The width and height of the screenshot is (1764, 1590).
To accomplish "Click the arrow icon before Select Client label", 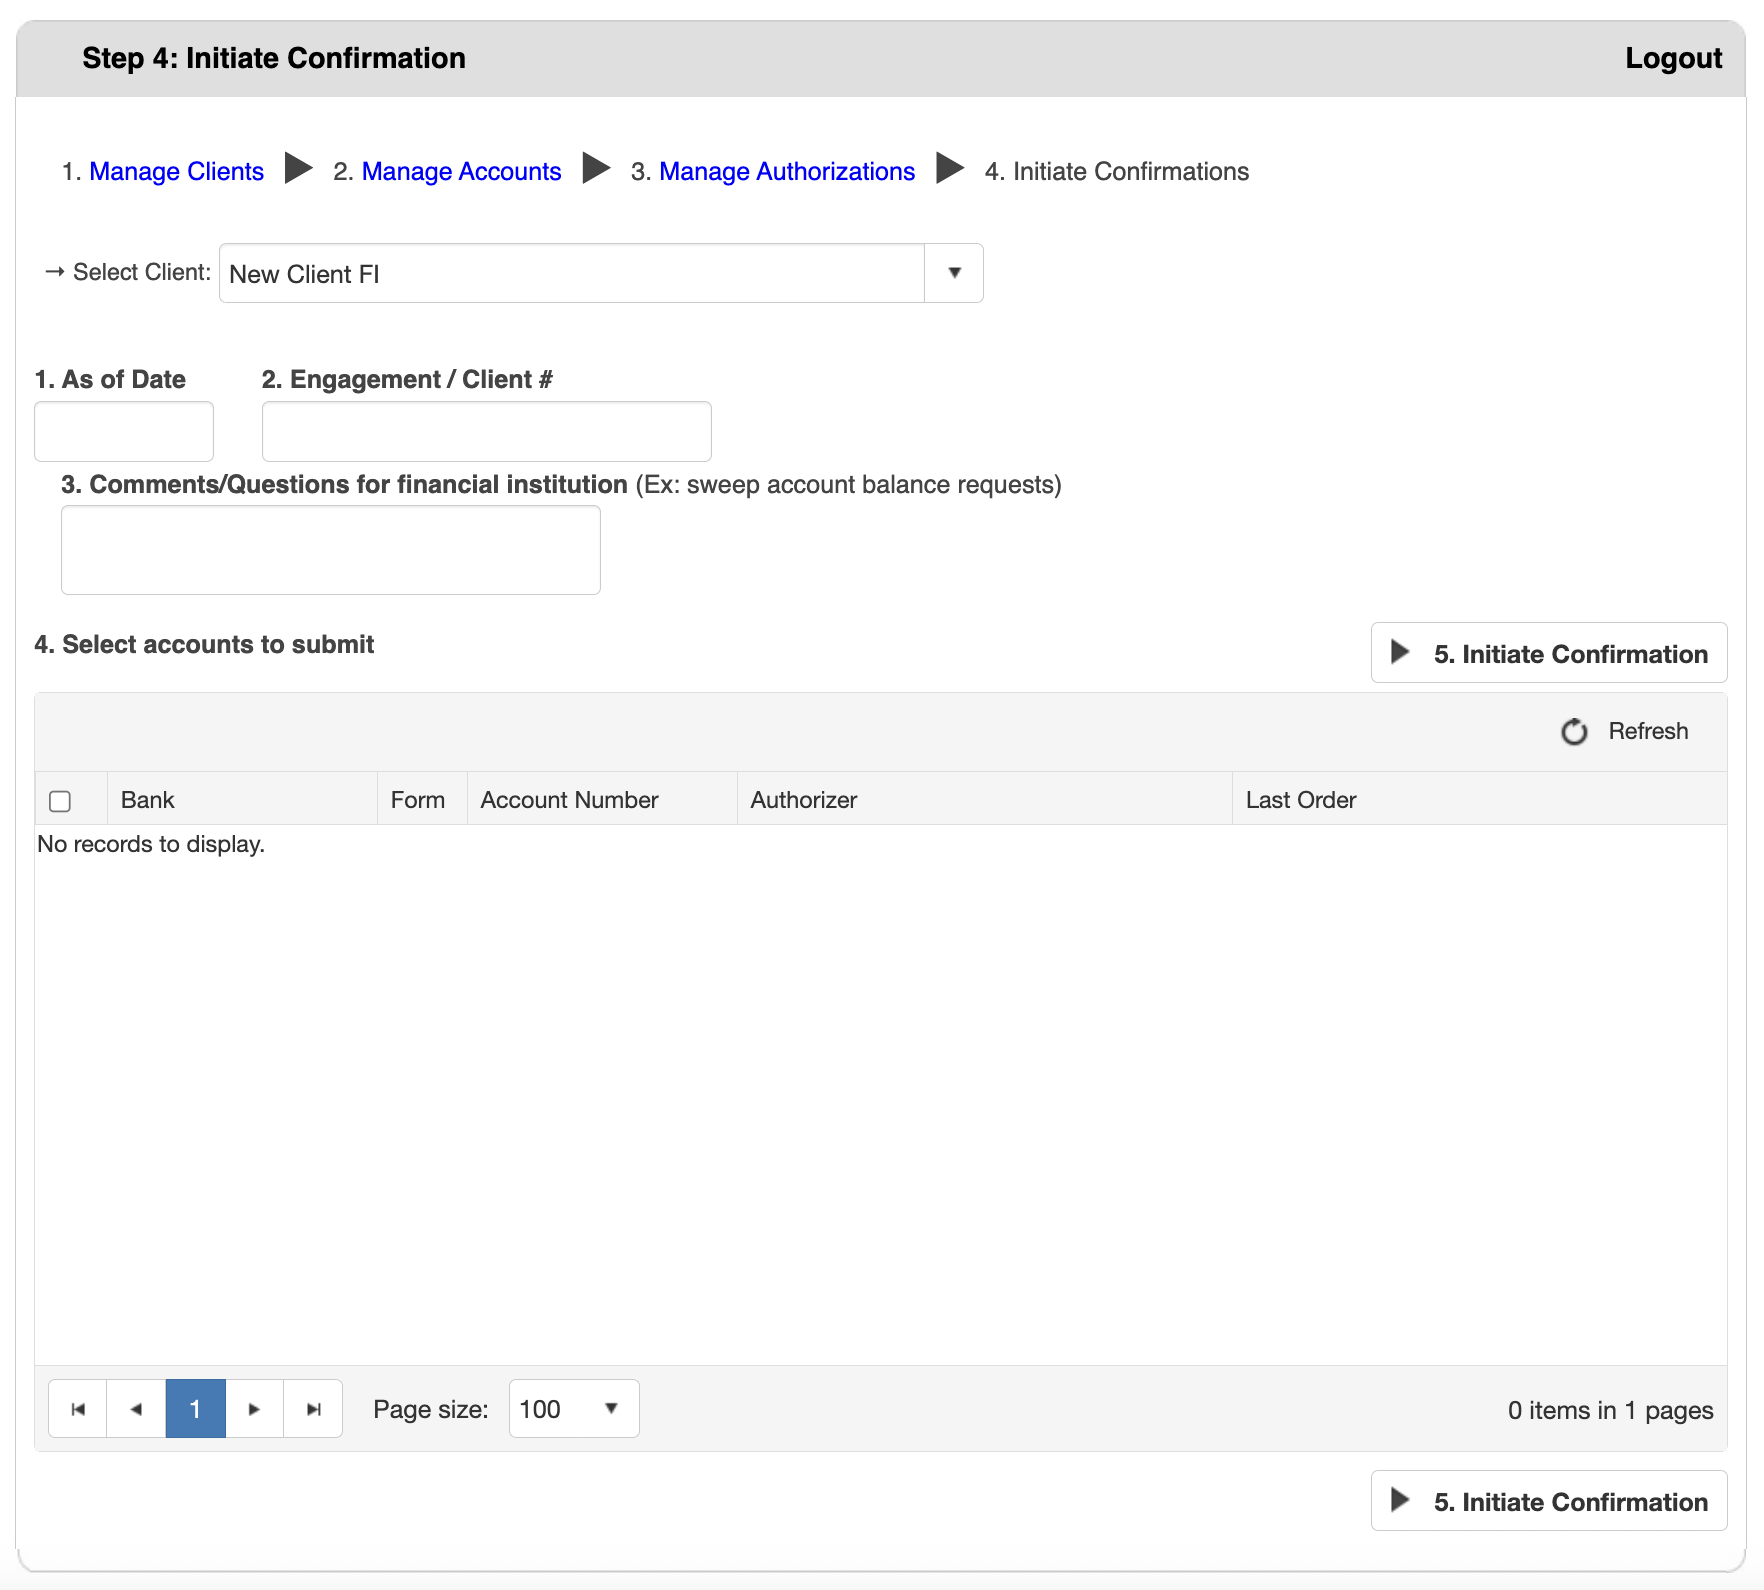I will pyautogui.click(x=55, y=271).
